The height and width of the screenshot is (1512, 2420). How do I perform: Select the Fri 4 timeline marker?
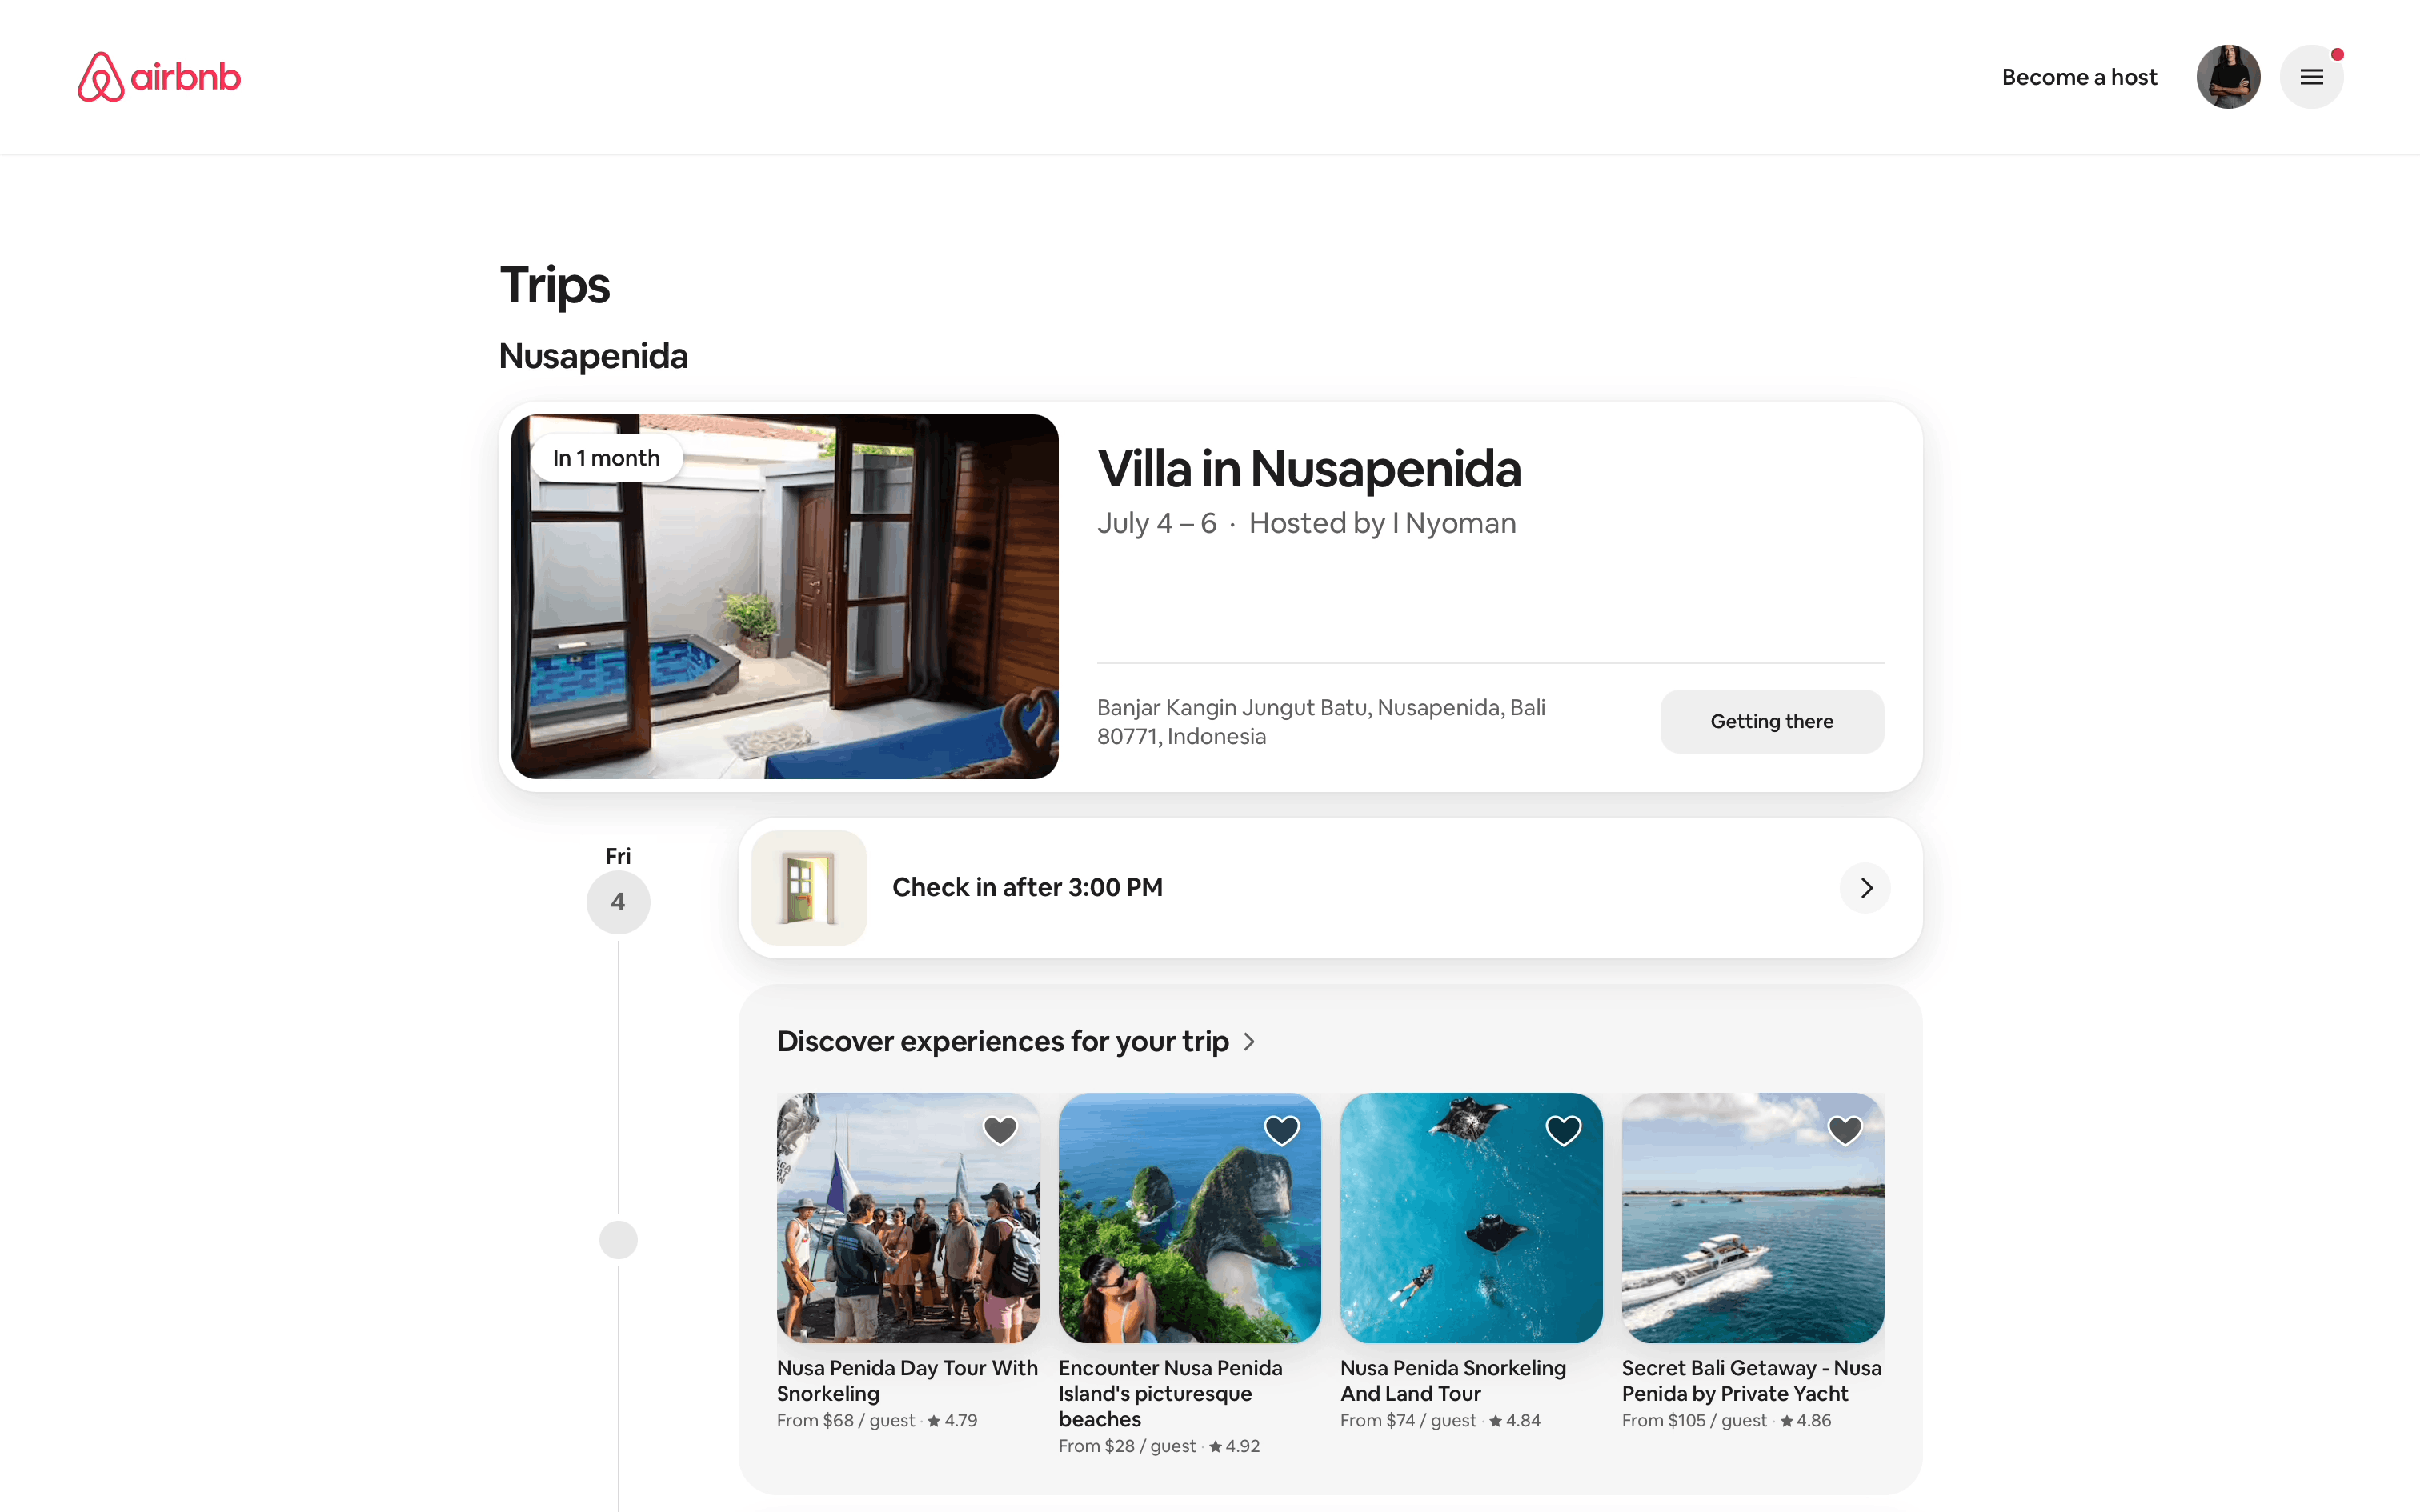point(618,902)
